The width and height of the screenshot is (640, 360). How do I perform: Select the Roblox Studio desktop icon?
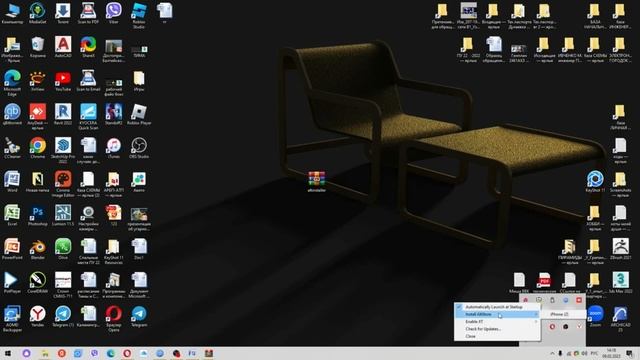139,16
